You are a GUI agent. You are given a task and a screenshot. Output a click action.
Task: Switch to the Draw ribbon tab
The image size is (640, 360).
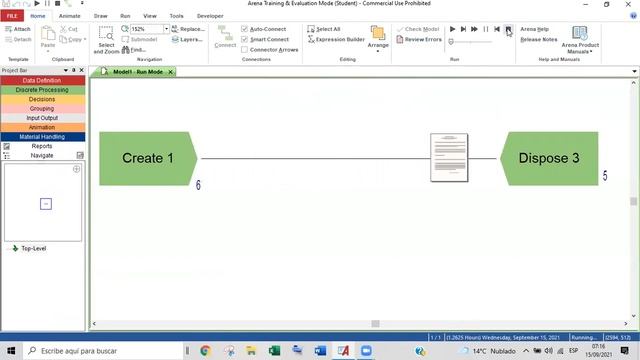pyautogui.click(x=100, y=16)
